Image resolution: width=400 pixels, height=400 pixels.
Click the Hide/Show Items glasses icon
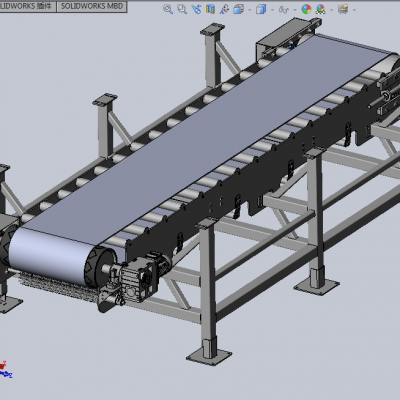(x=283, y=9)
